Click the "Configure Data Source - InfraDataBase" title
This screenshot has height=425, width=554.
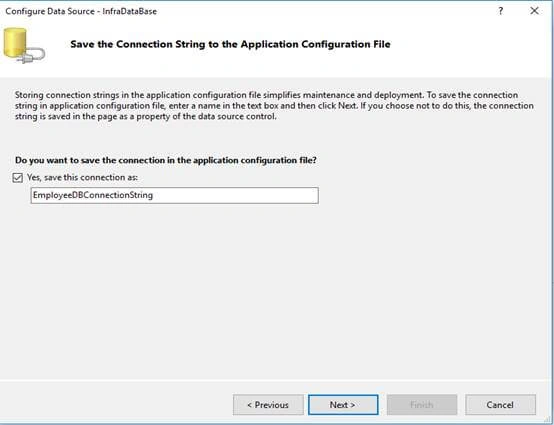point(81,11)
